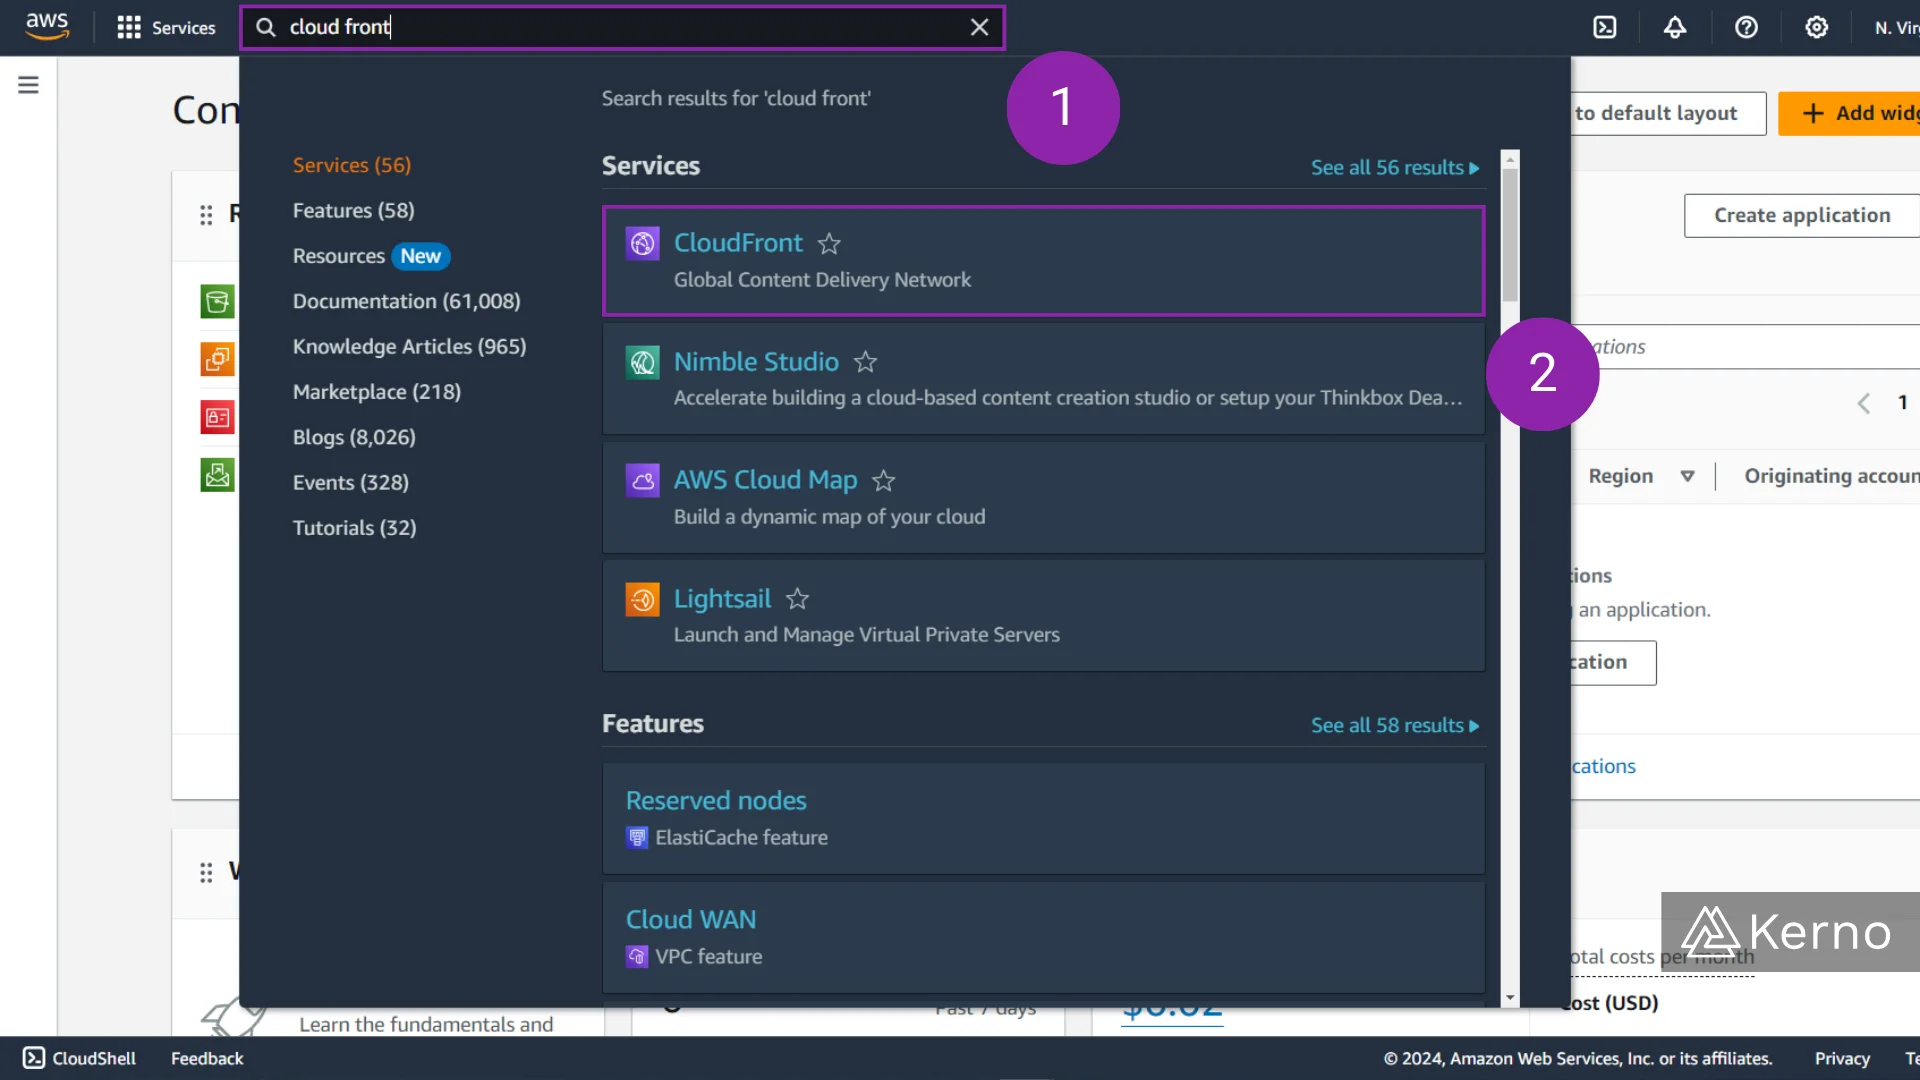Click the Originating account column header

pyautogui.click(x=1832, y=477)
